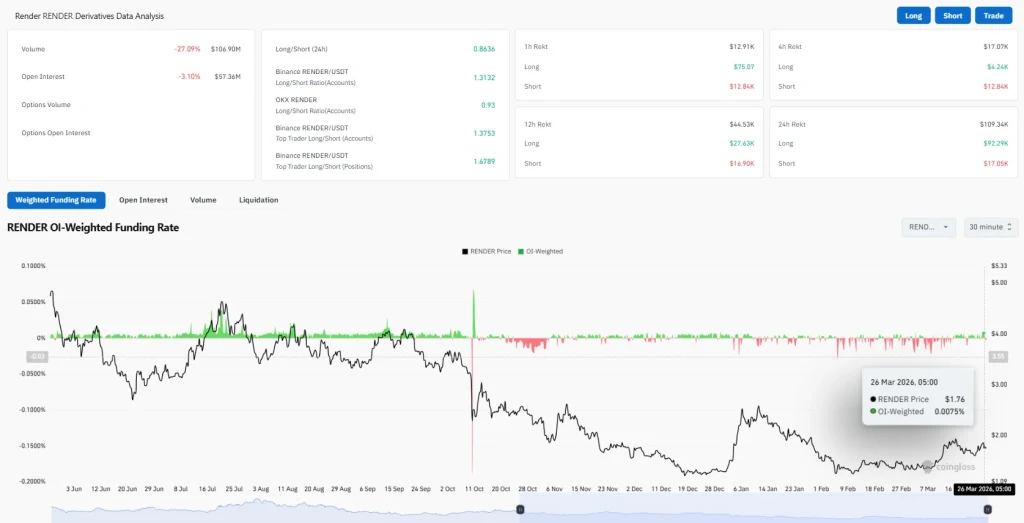Image resolution: width=1024 pixels, height=523 pixels.
Task: Click the tooltip OI-Weighted 0.0075% row
Action: 918,411
